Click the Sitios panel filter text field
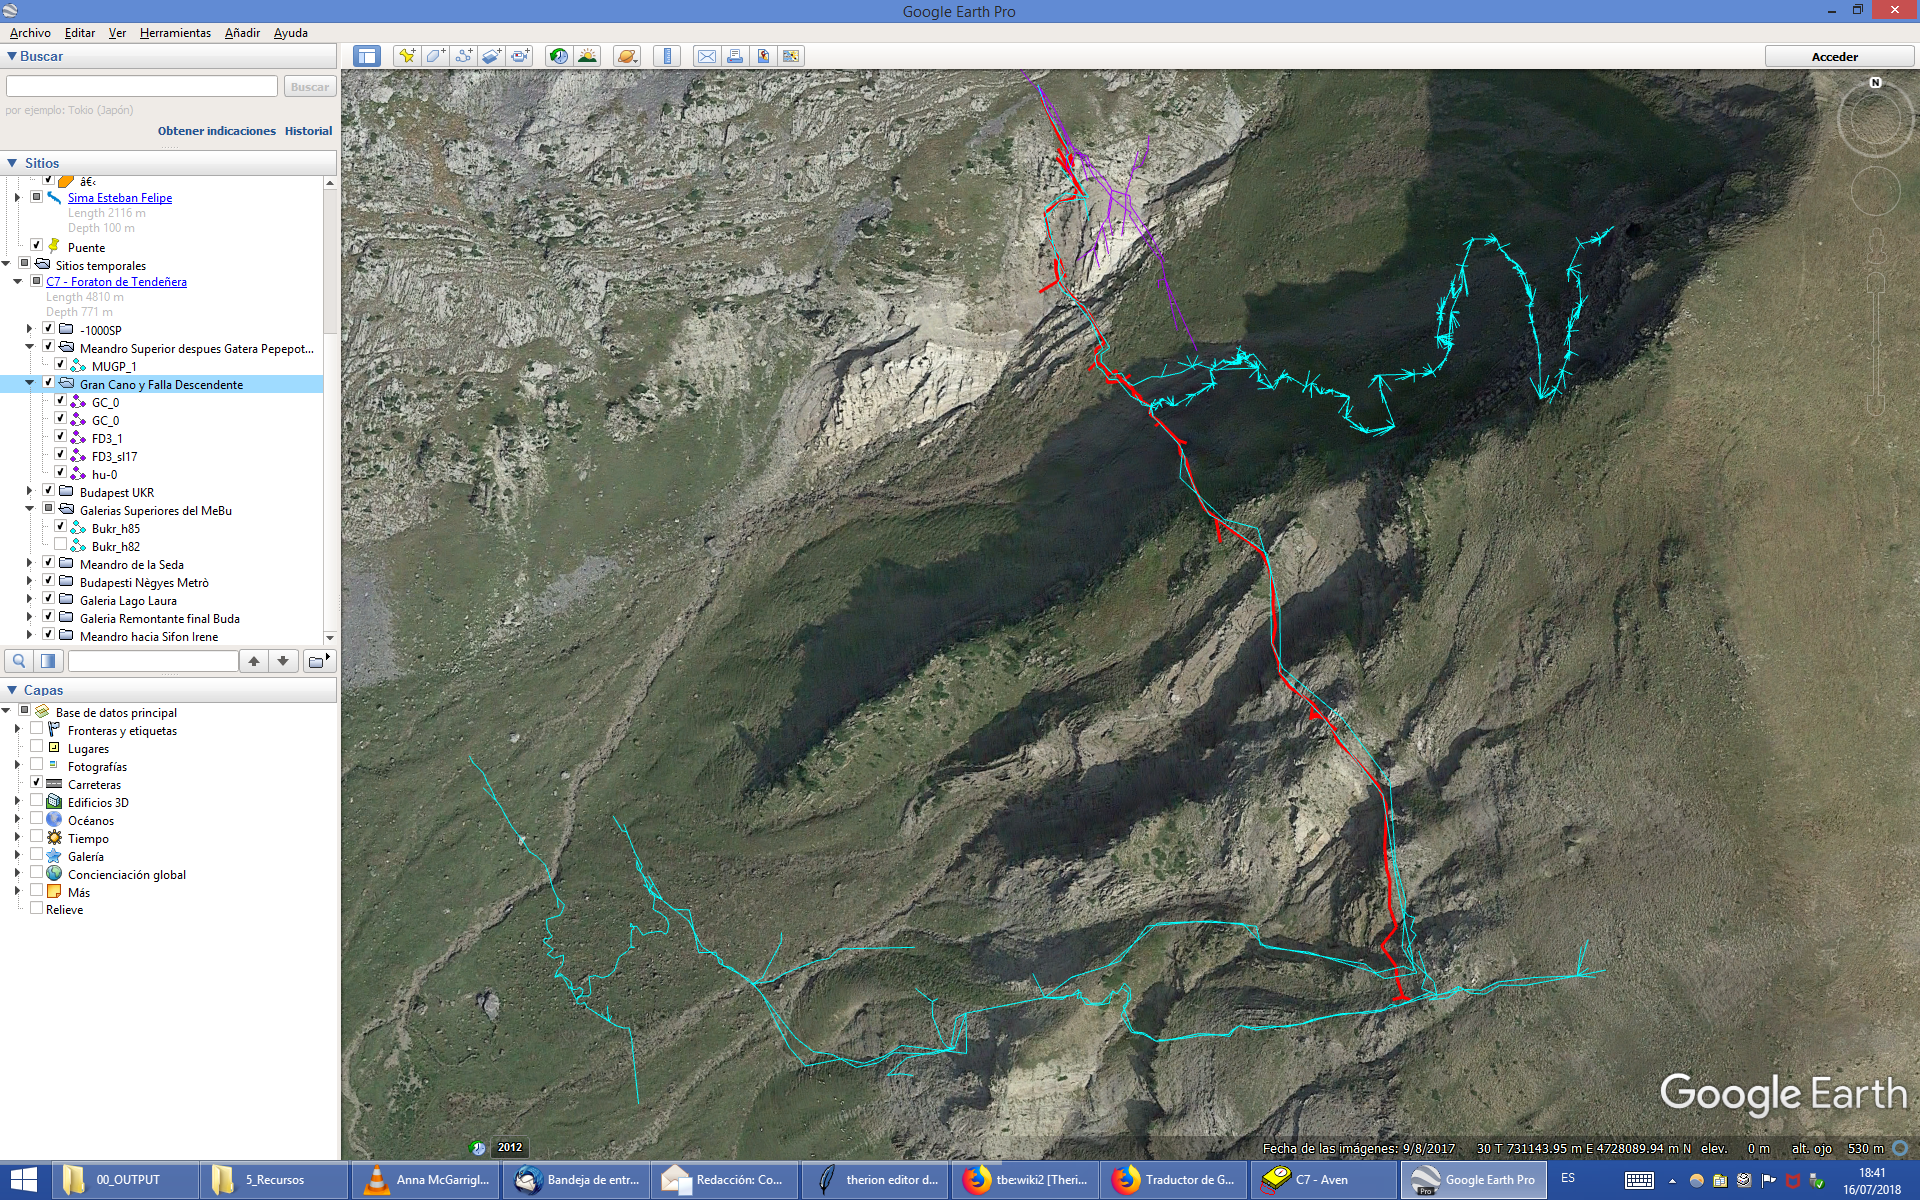1920x1200 pixels. [x=153, y=661]
